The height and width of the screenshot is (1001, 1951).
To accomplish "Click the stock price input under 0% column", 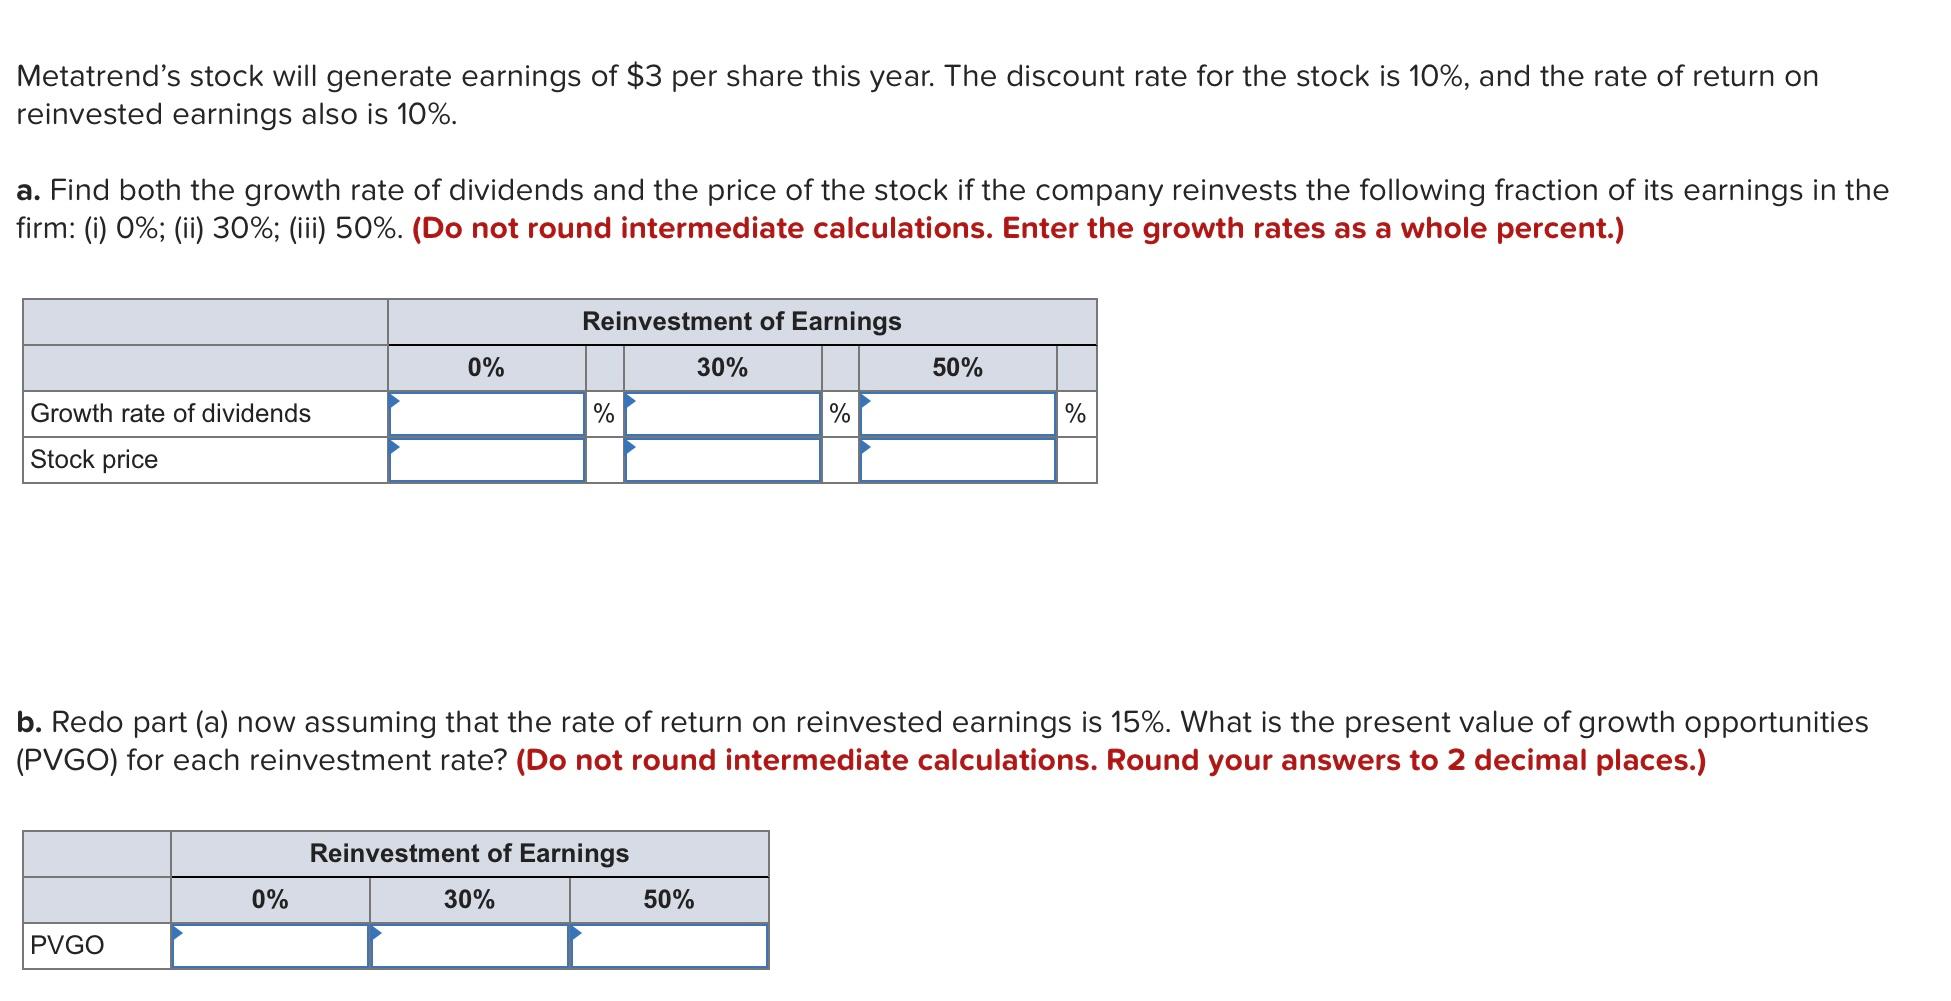I will [x=487, y=460].
